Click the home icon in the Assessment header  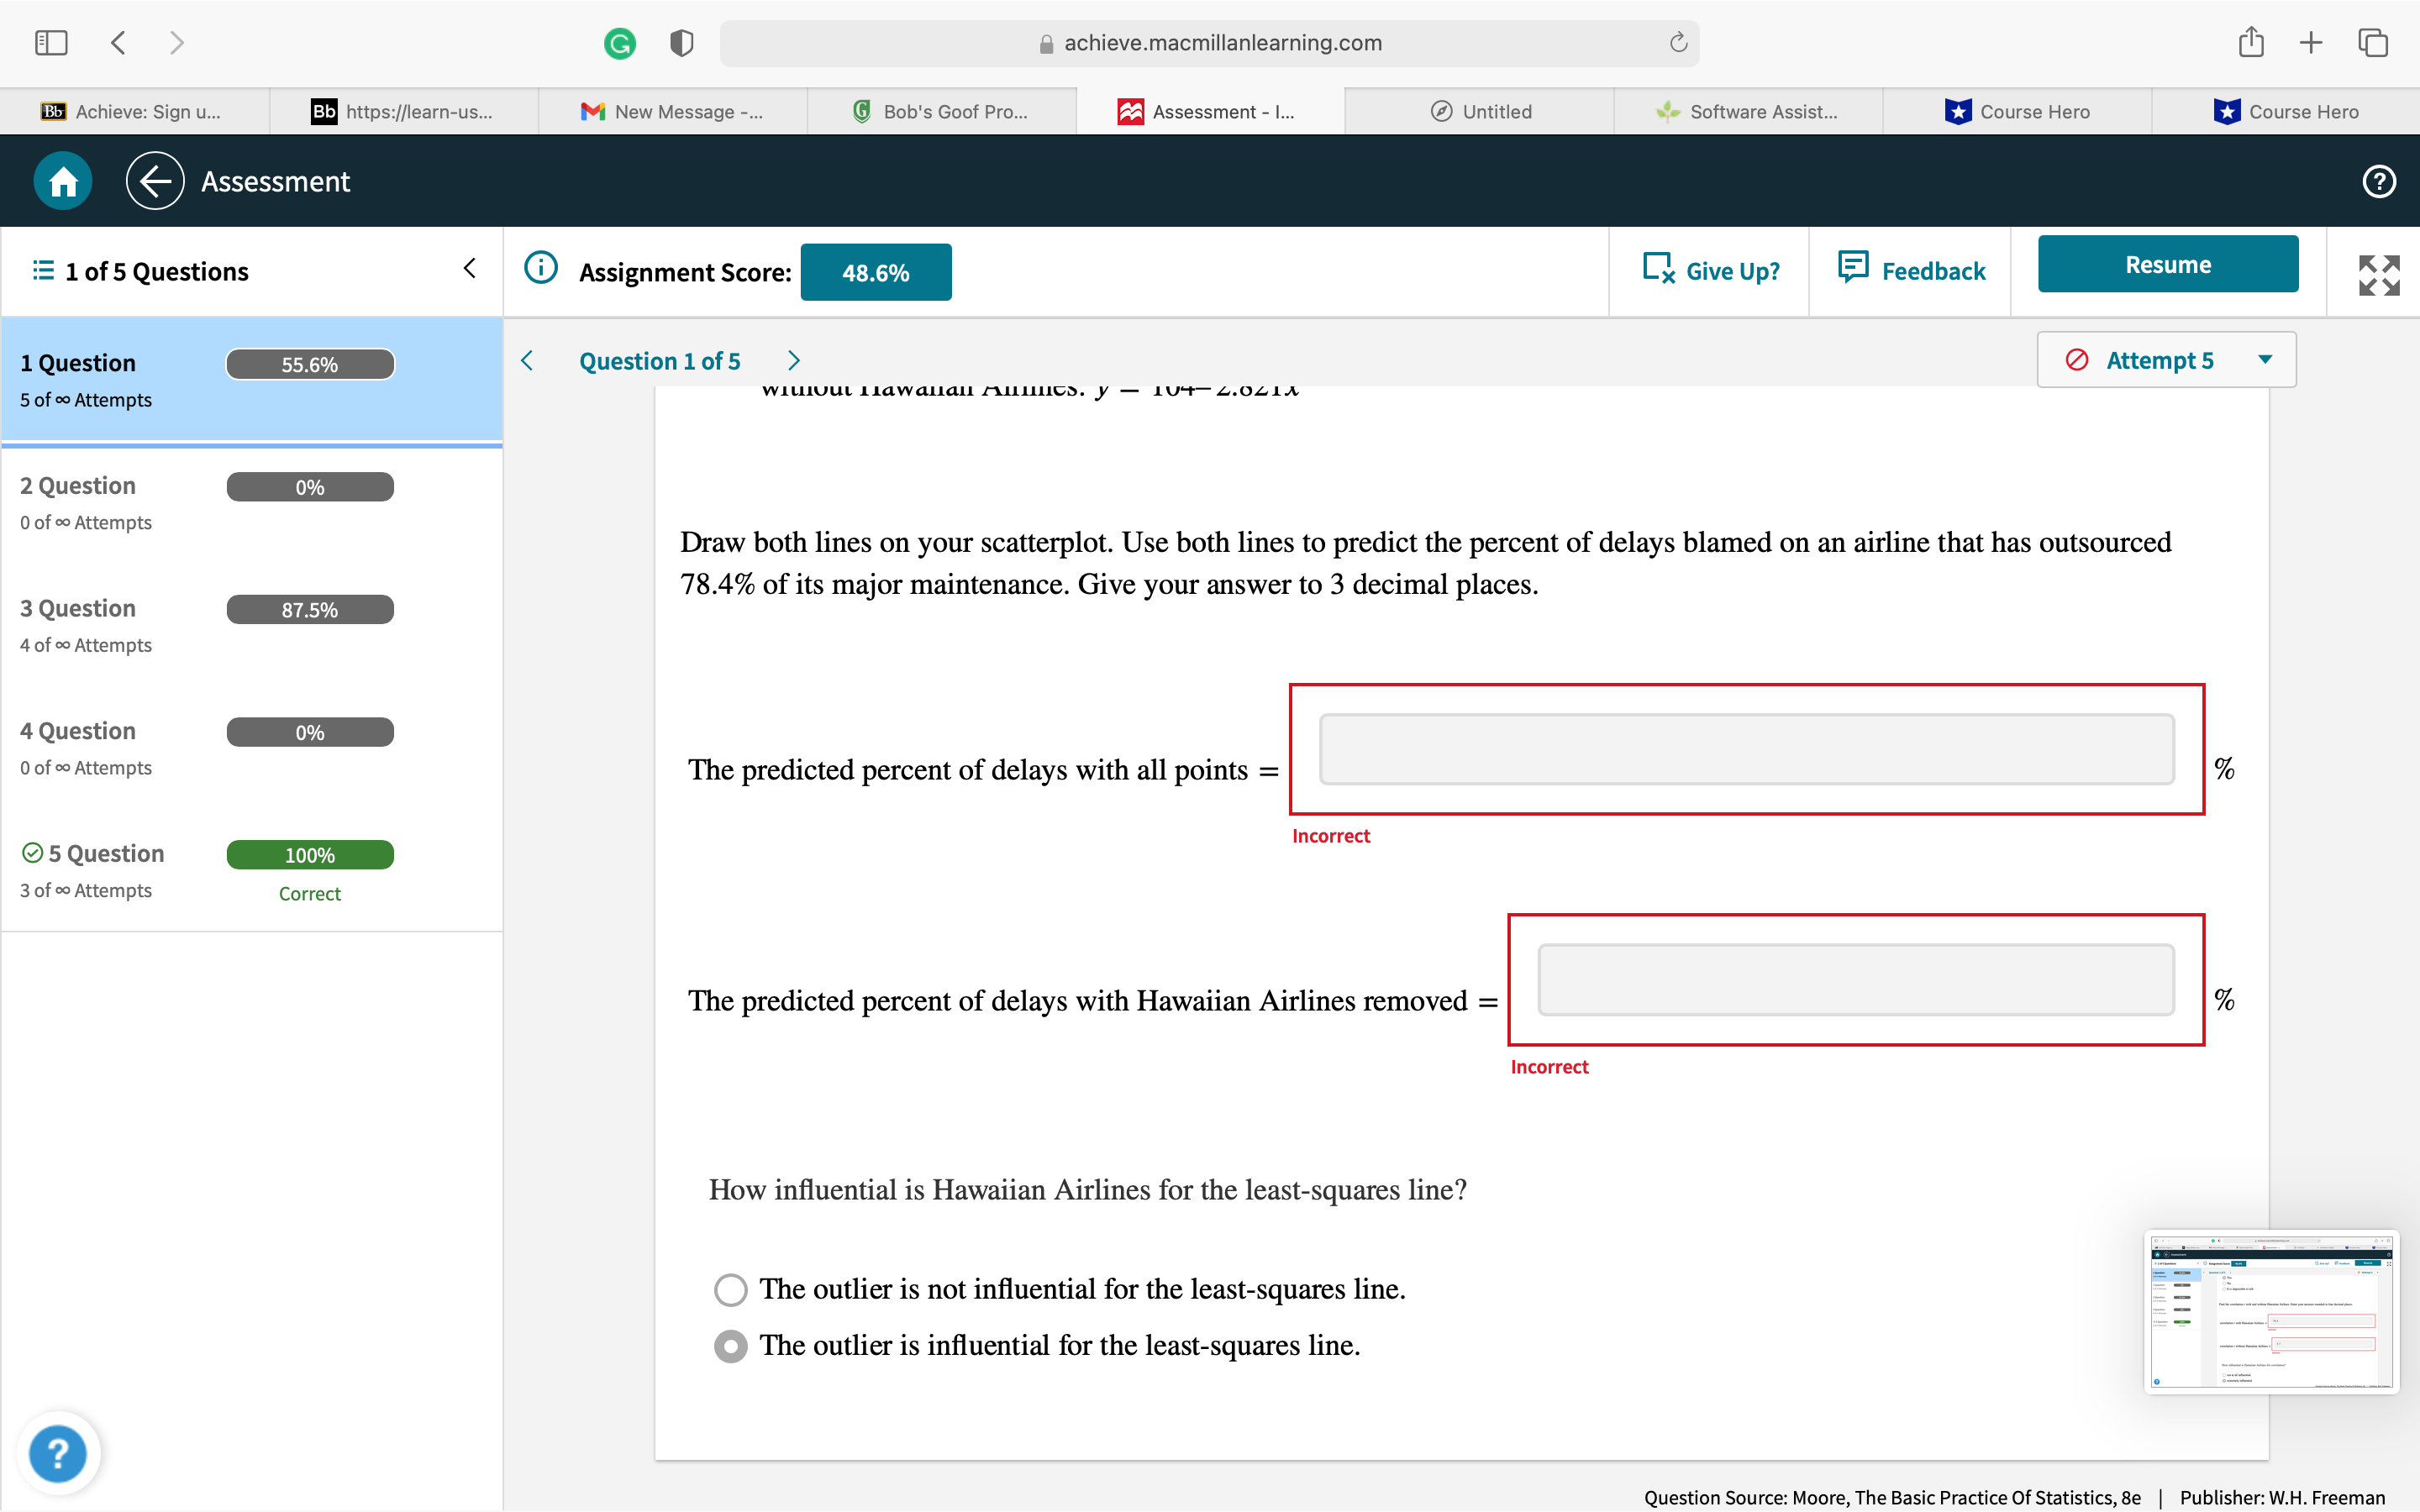tap(61, 181)
